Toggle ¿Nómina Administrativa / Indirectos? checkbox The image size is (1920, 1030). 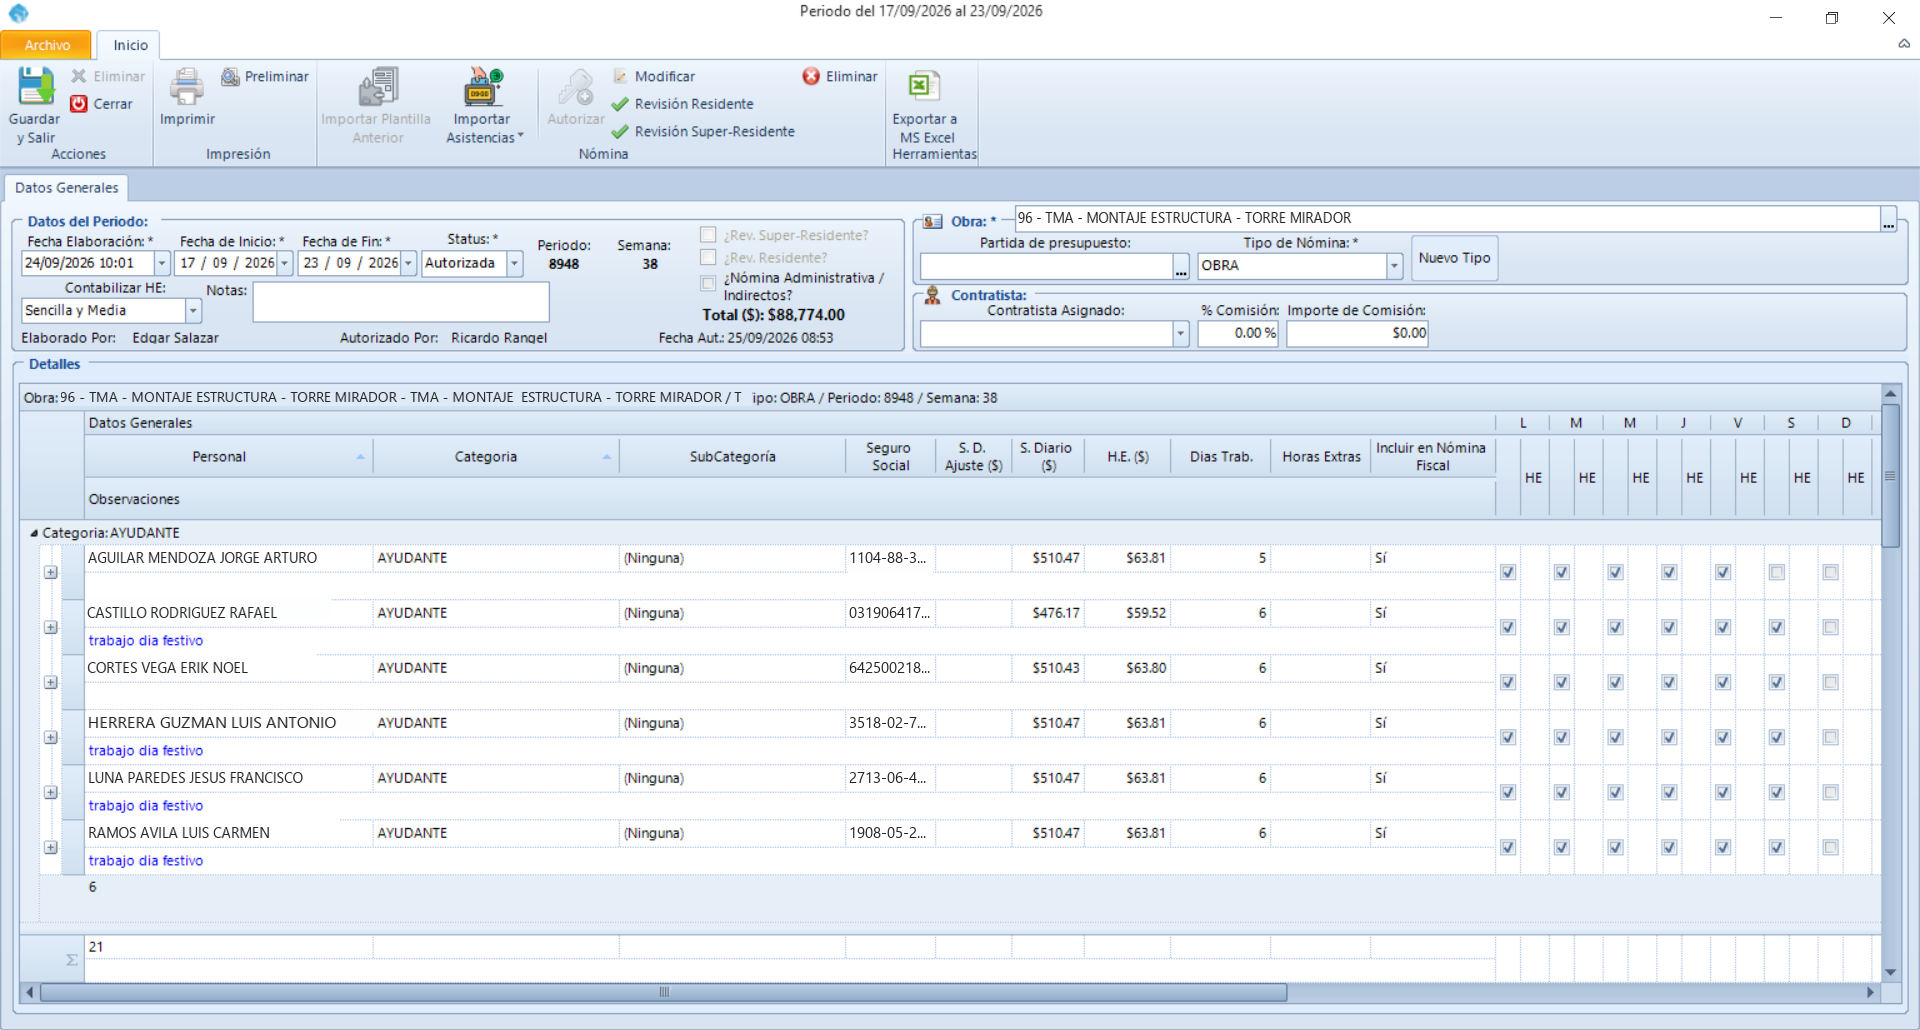click(x=708, y=283)
